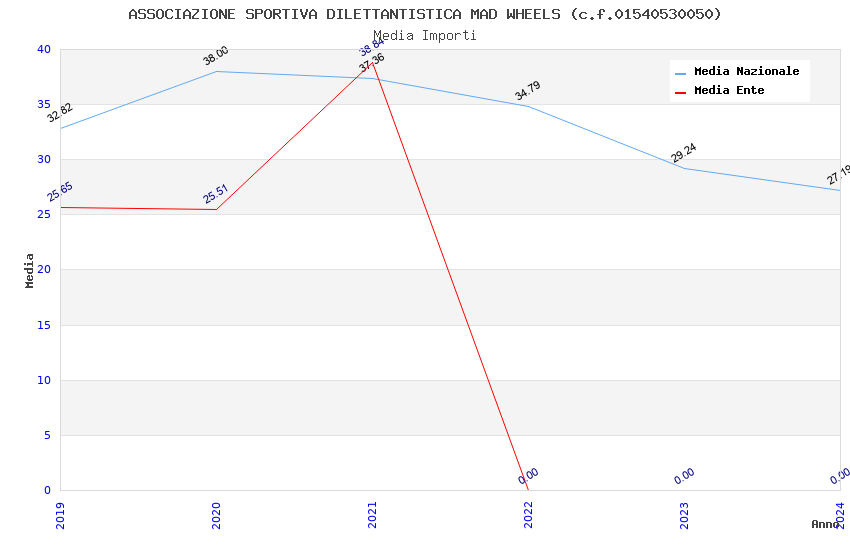Click the Anno x-axis title
This screenshot has width=850, height=550.
tap(825, 524)
